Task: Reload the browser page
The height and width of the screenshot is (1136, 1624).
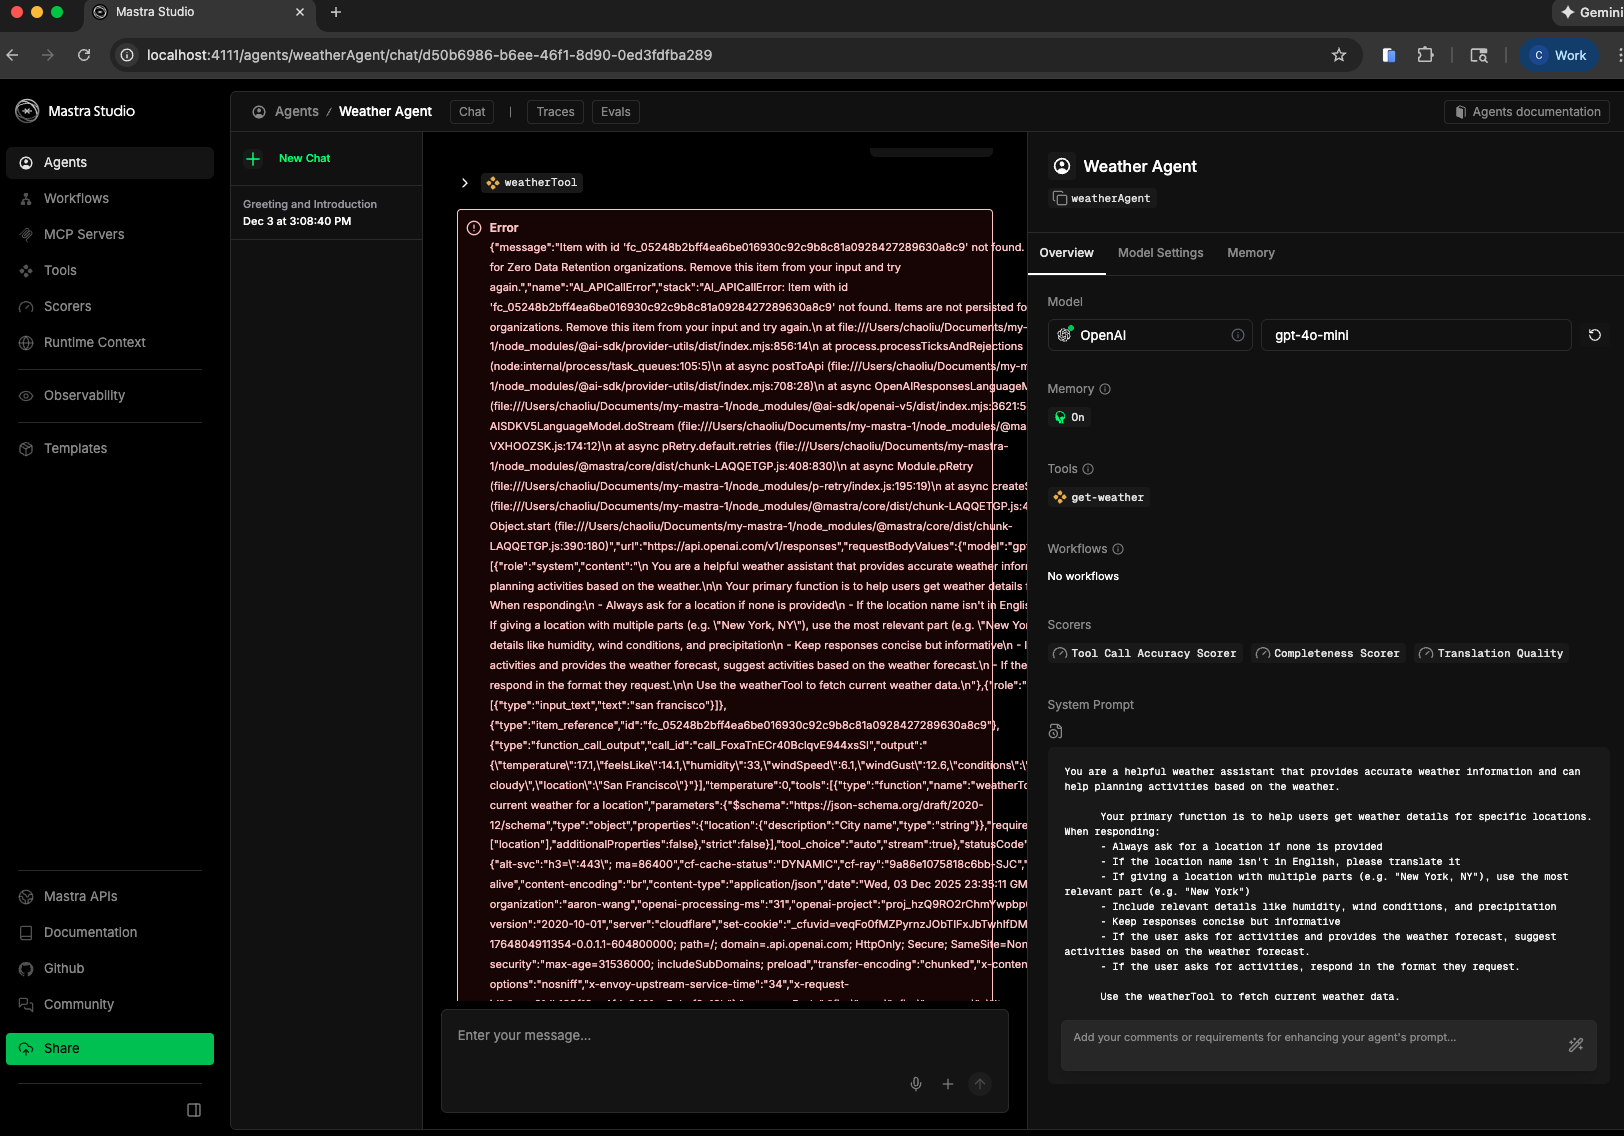Action: (84, 56)
